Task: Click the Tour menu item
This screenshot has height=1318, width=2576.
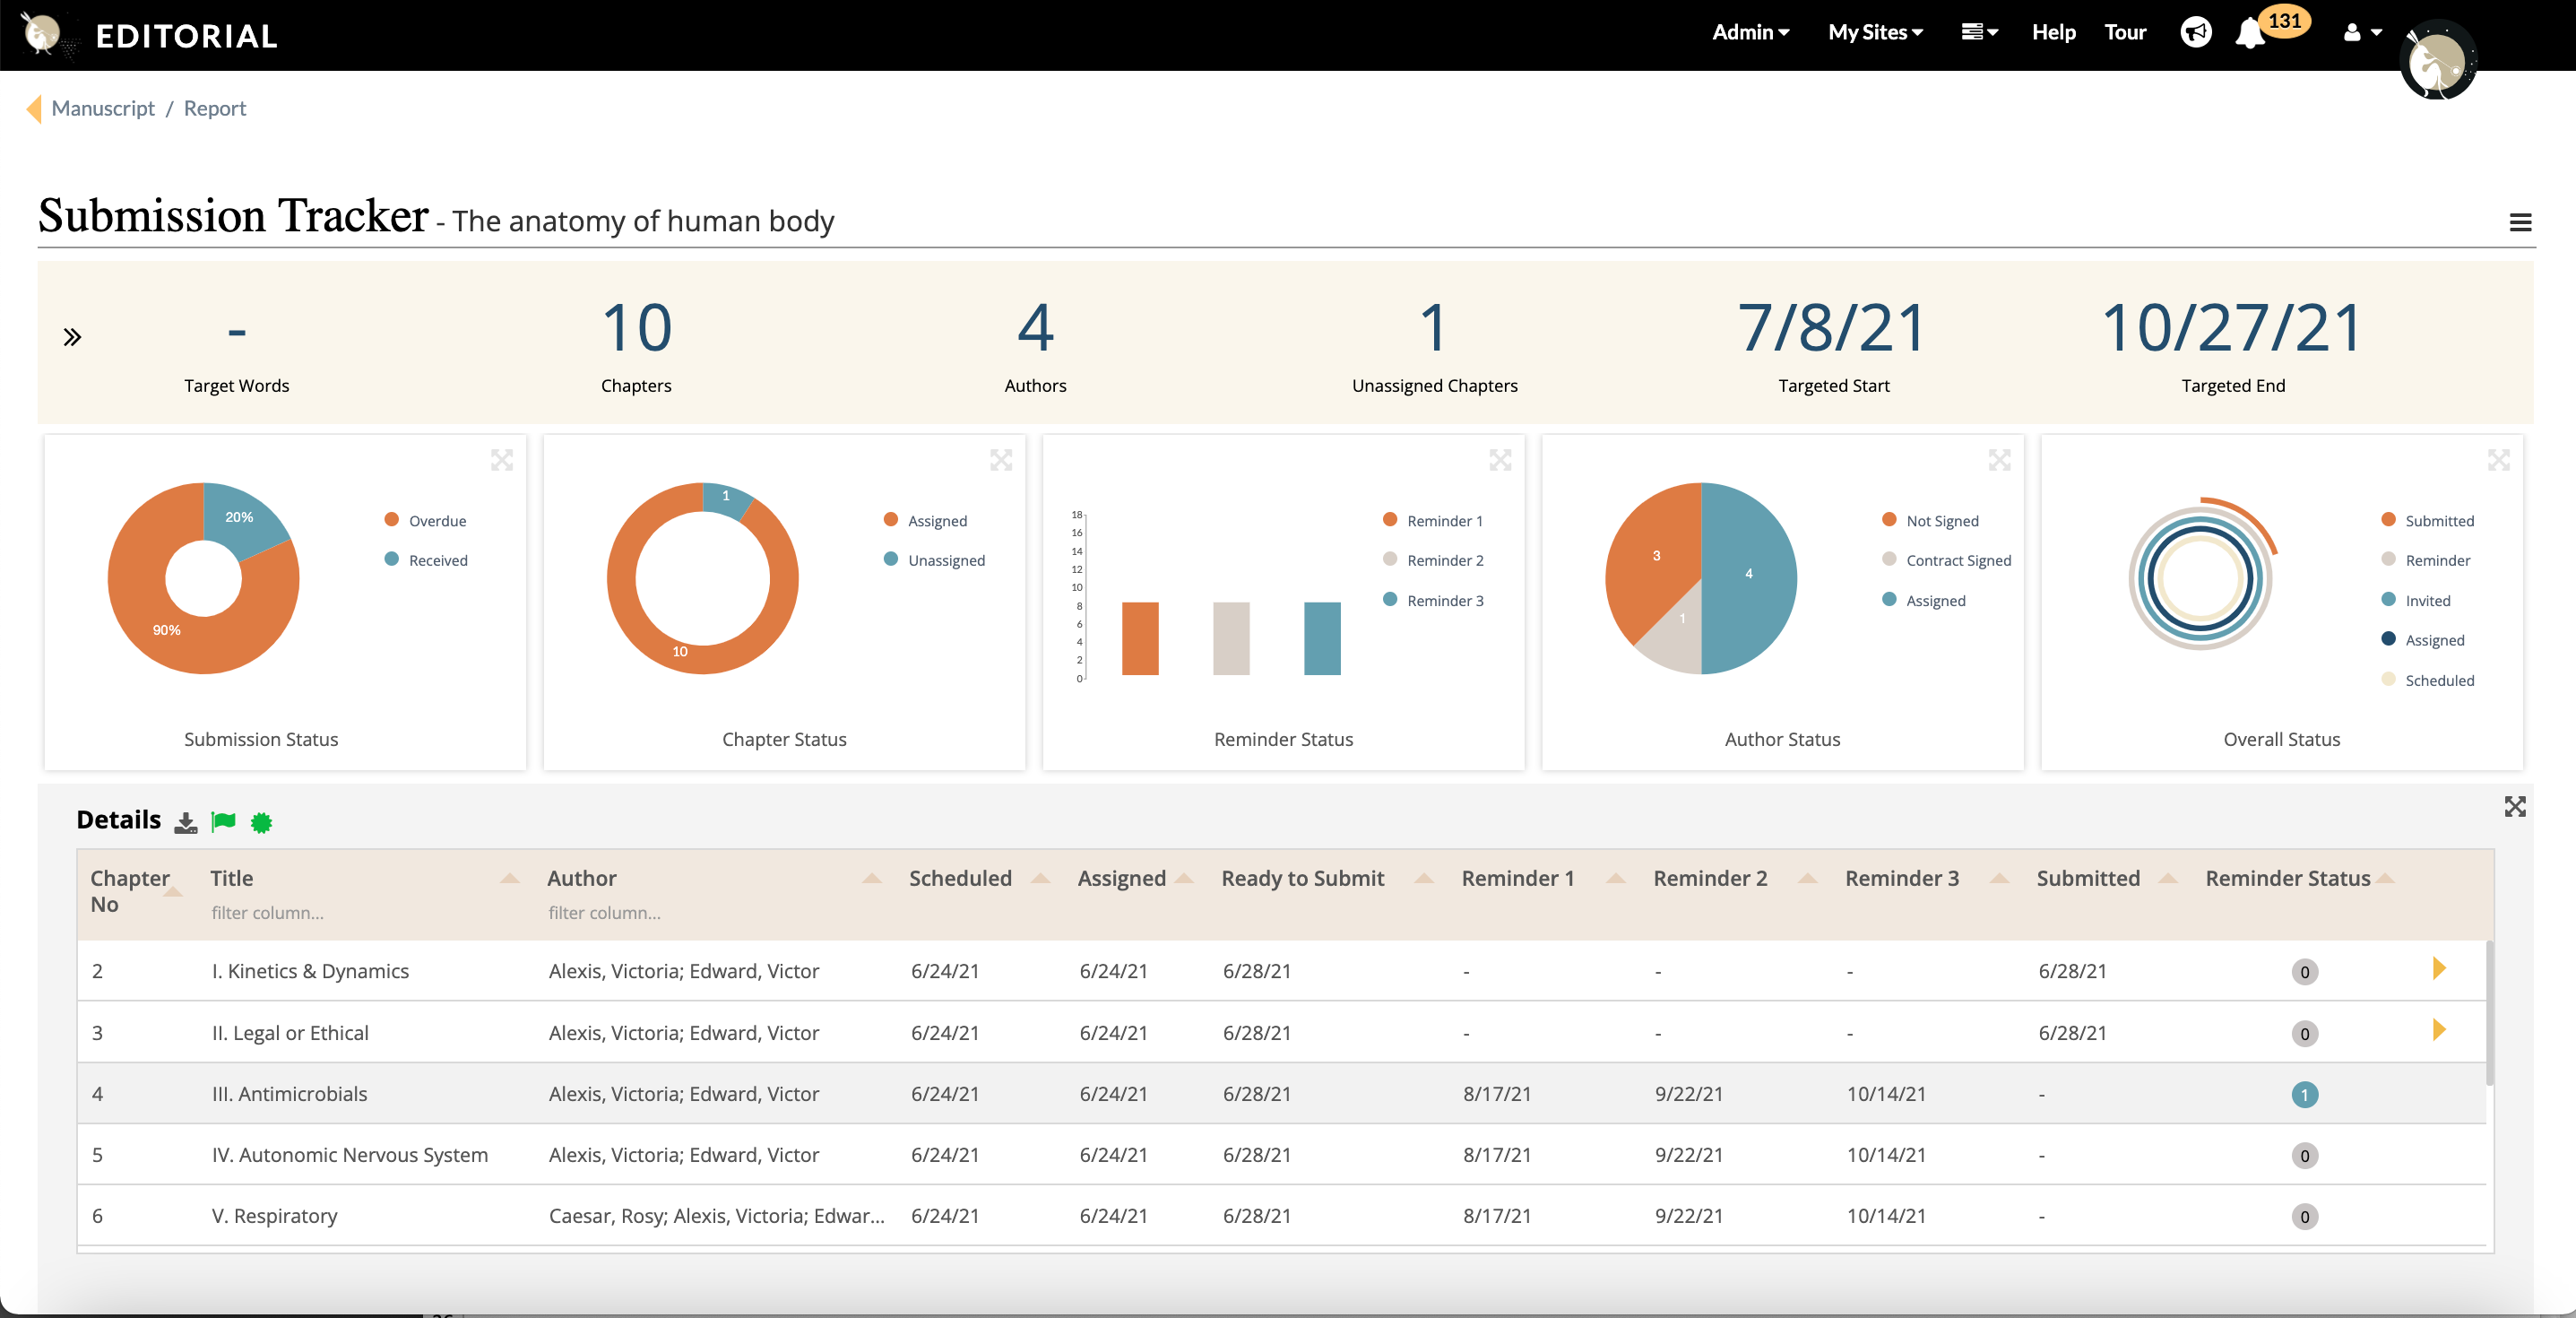Action: [x=2125, y=33]
